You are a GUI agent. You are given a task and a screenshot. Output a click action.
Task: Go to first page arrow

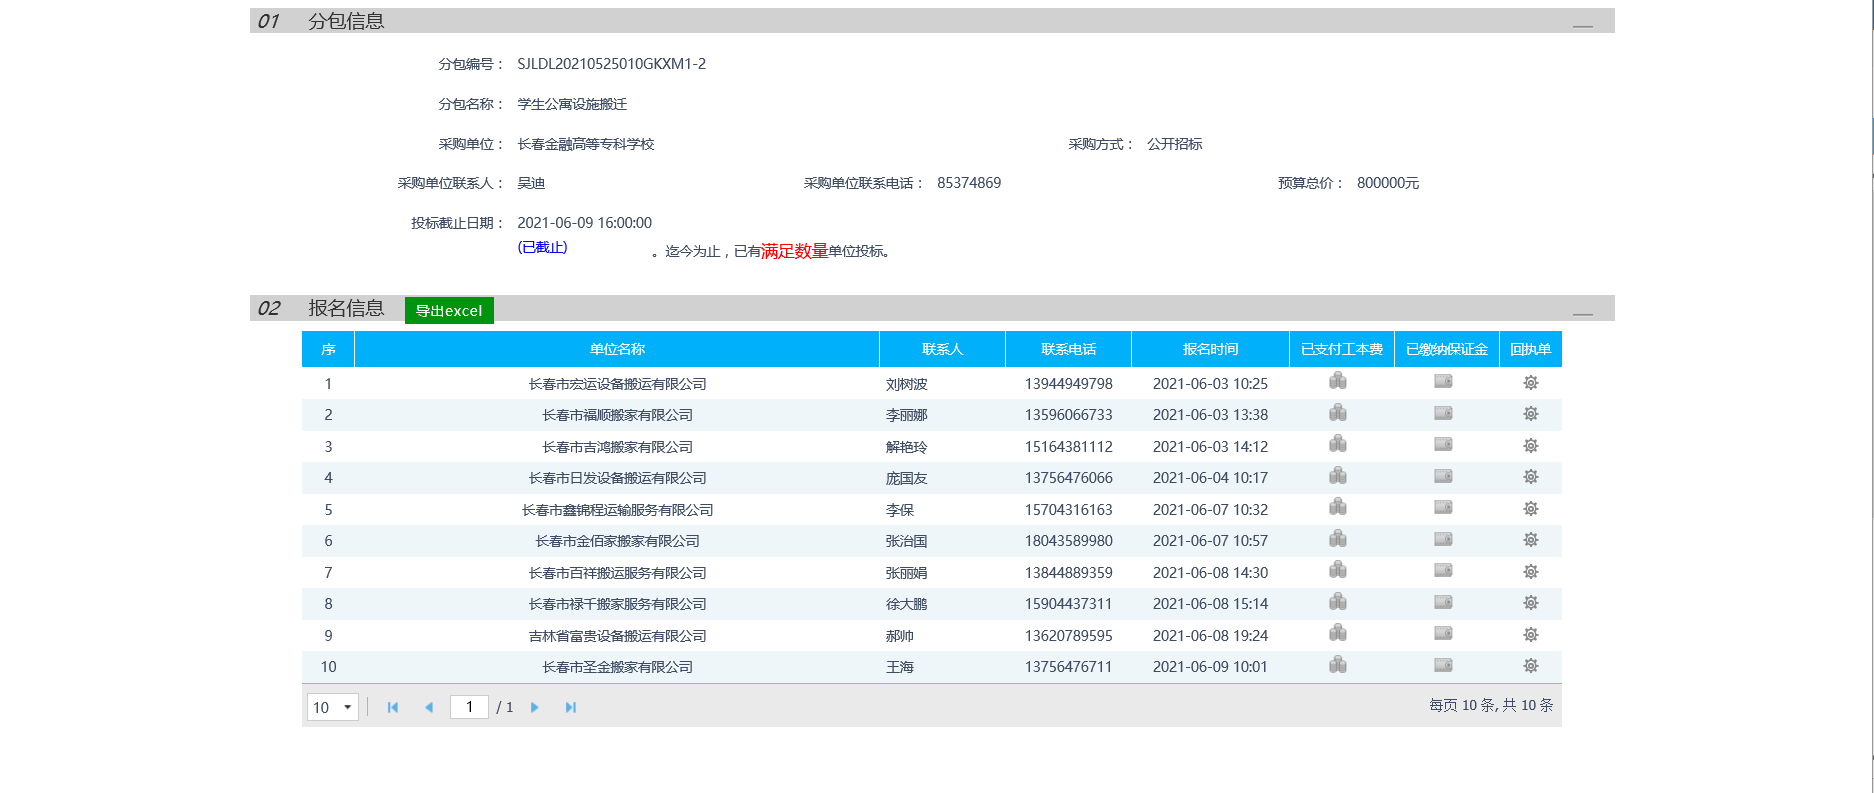coord(393,707)
